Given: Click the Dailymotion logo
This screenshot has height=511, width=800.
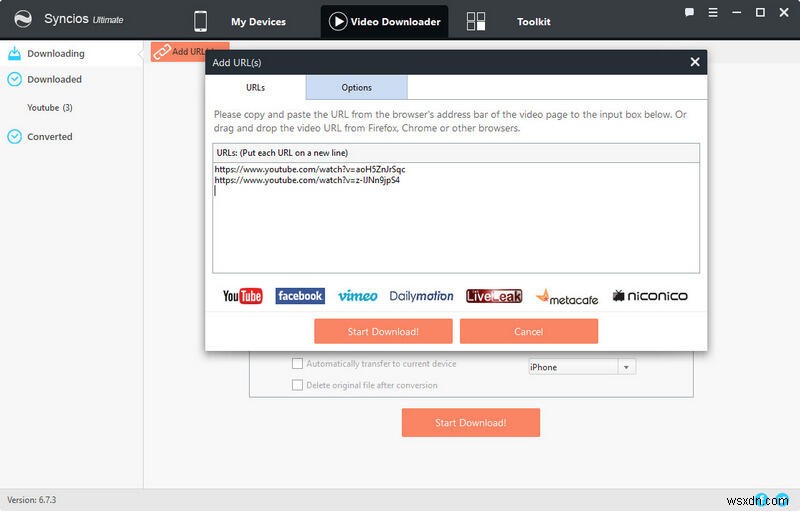Looking at the screenshot, I should tap(421, 296).
